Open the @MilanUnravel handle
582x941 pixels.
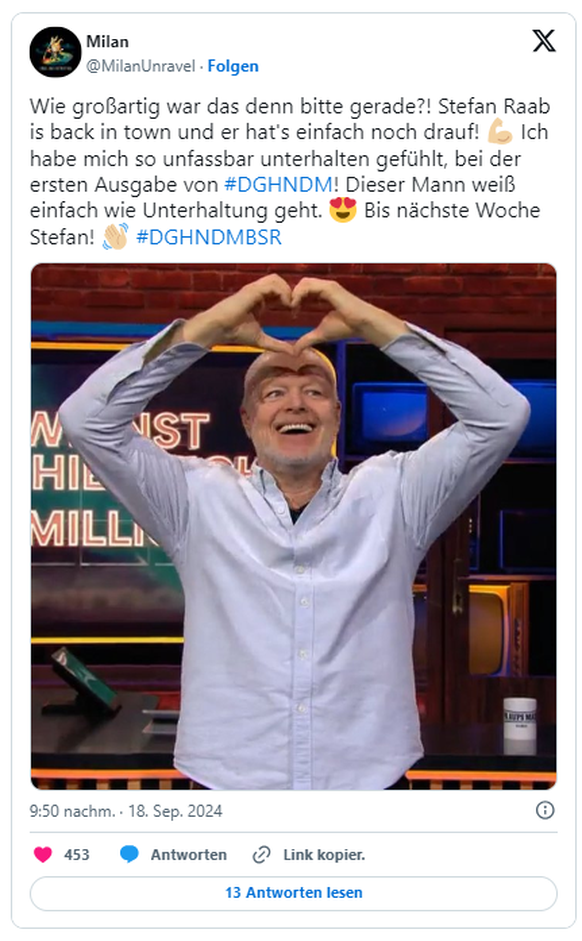coord(140,66)
